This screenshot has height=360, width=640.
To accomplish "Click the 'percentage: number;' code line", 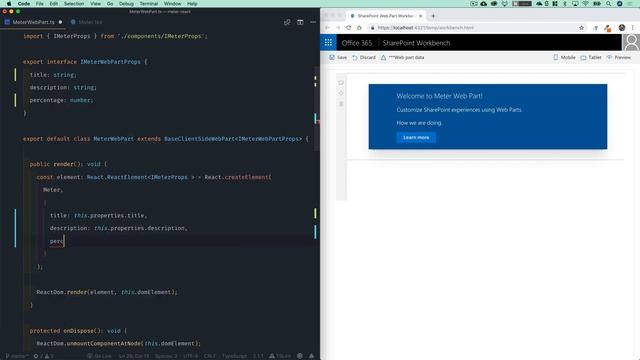I will coord(61,100).
